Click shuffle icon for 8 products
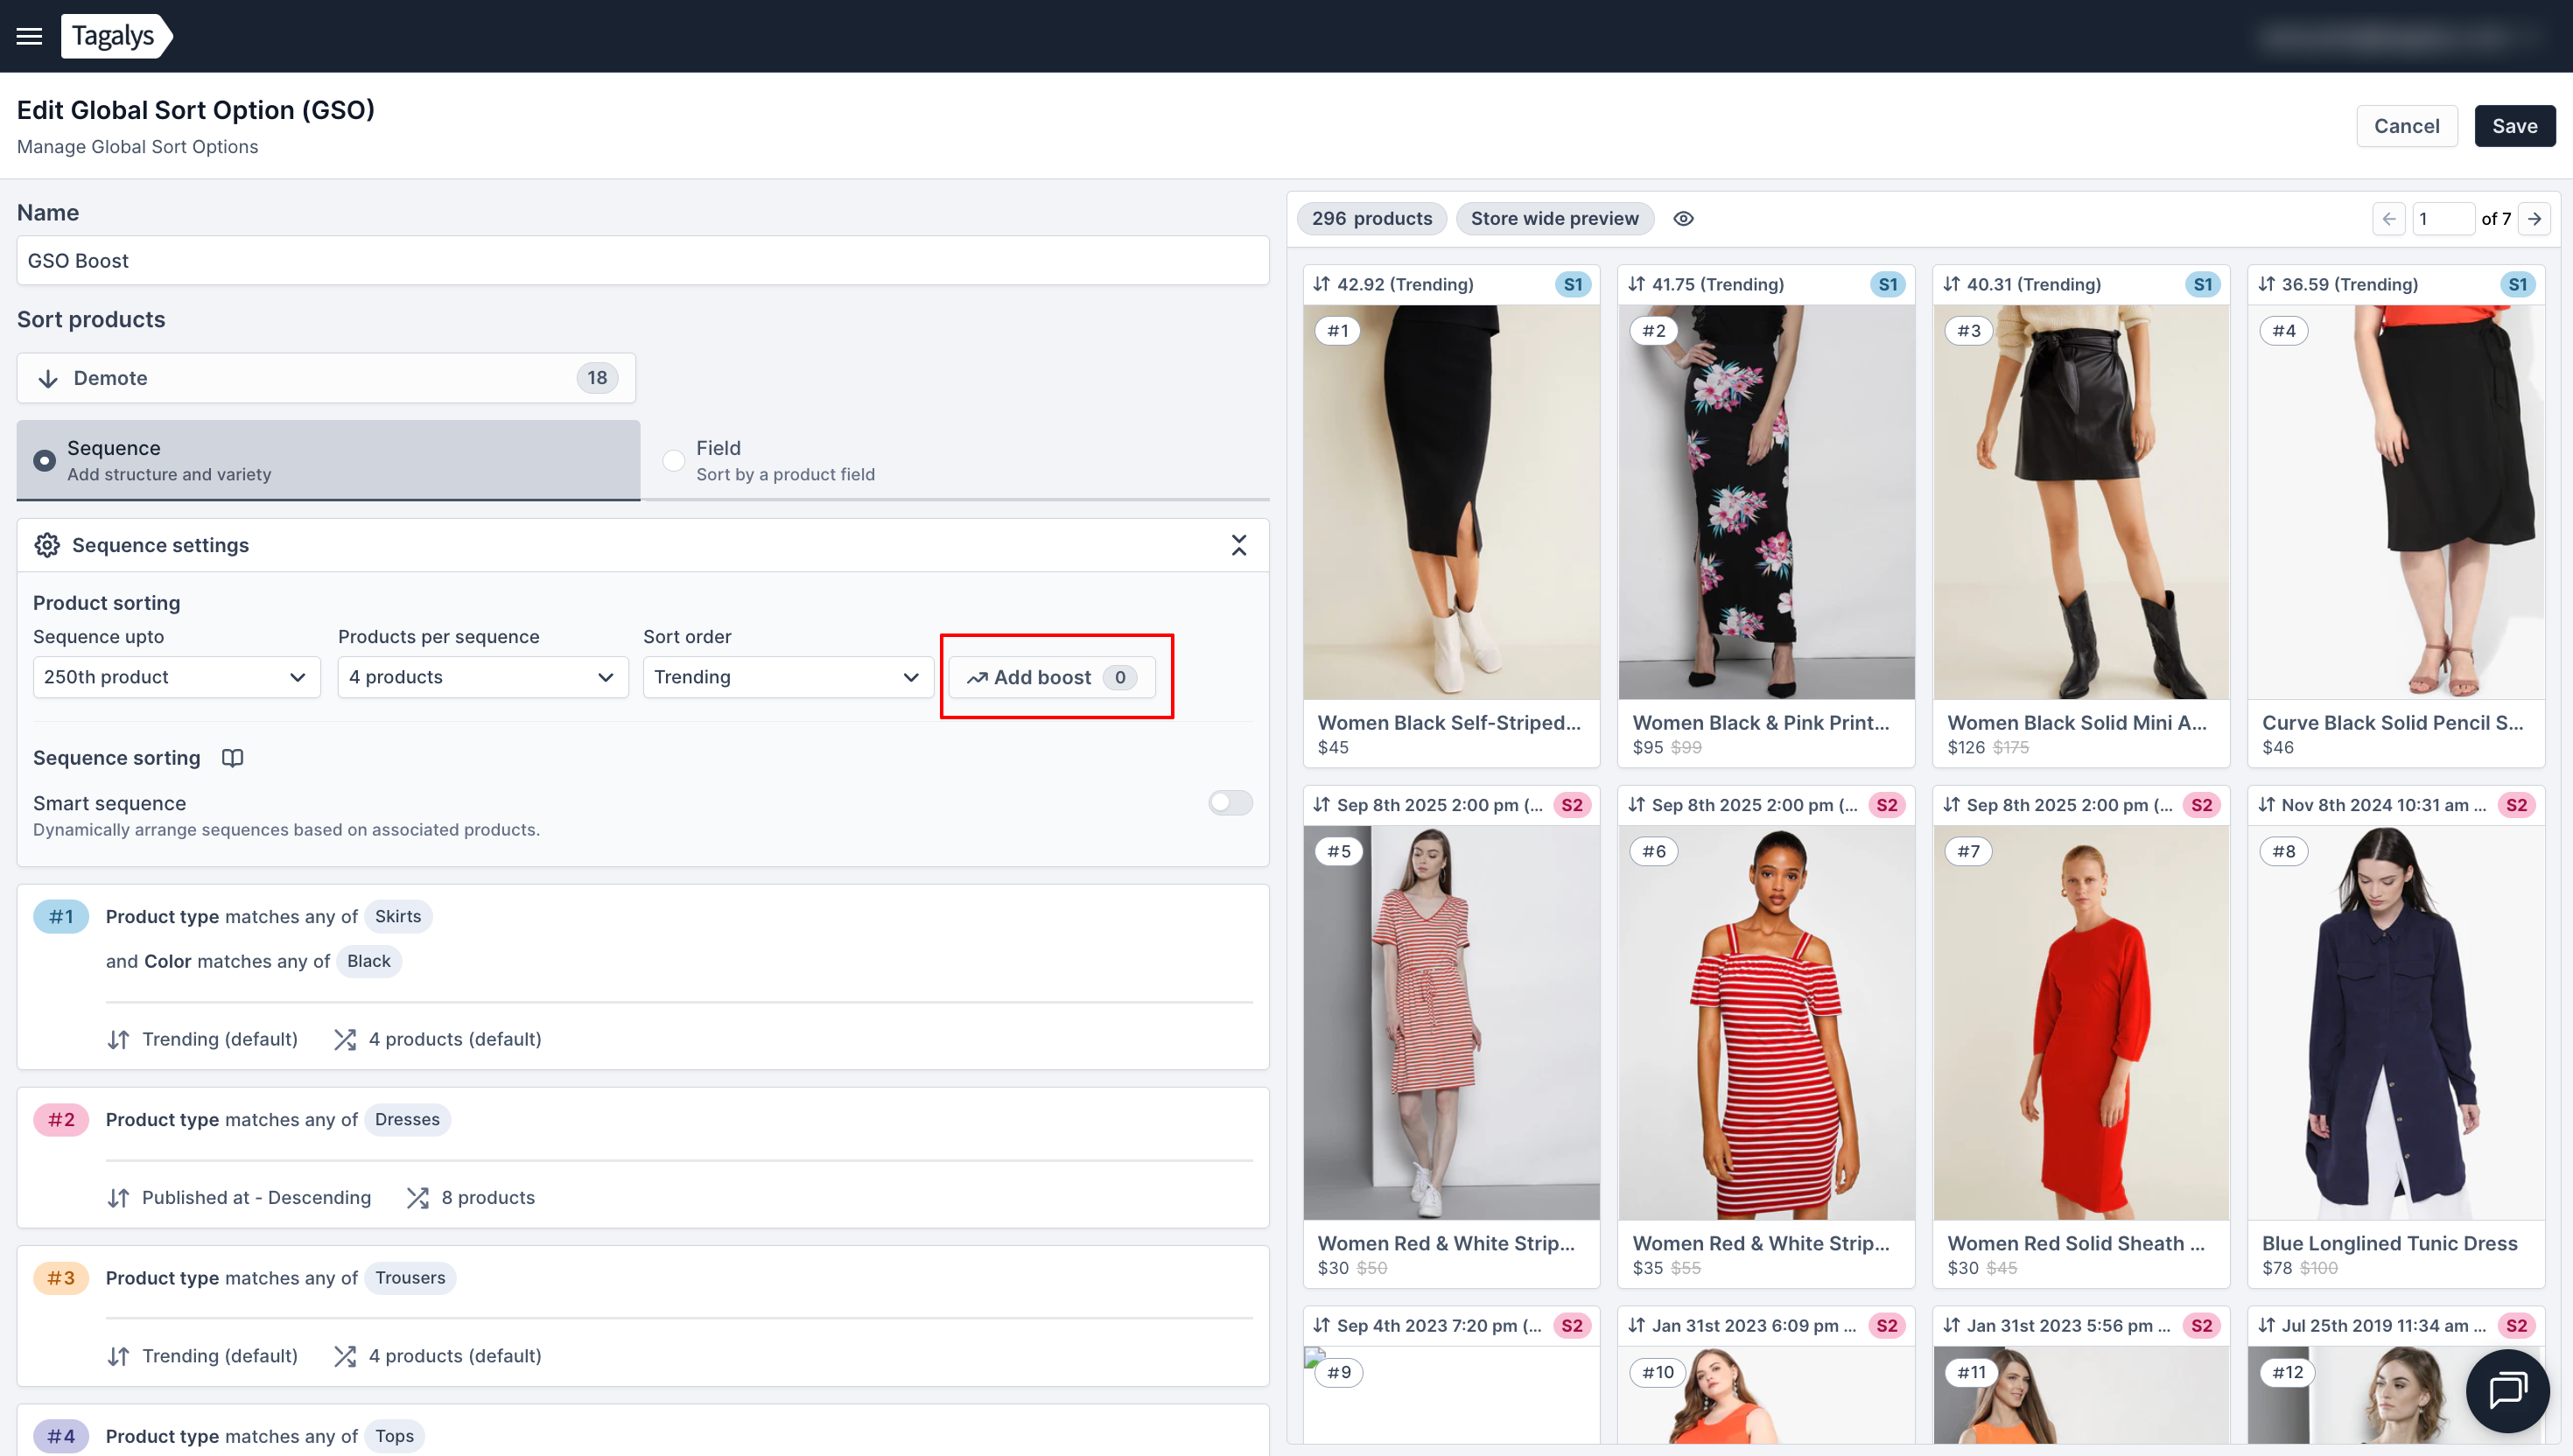This screenshot has width=2573, height=1456. (417, 1198)
